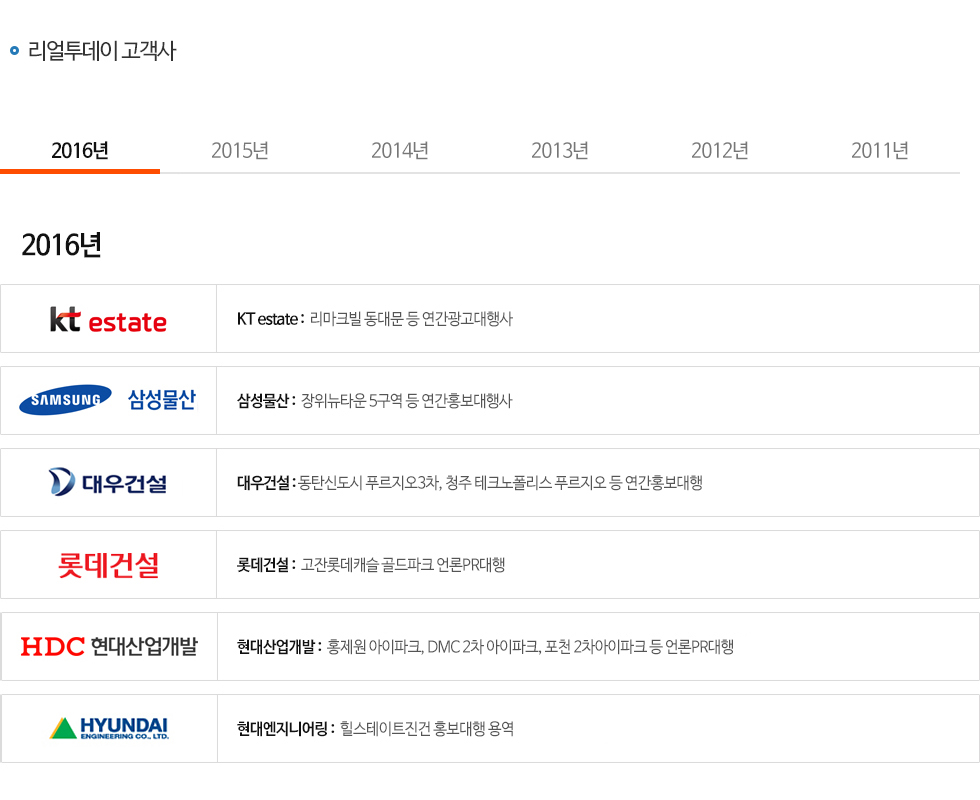Image resolution: width=980 pixels, height=800 pixels.
Task: Click the blue bullet before 리얼투데이 고객사
Action: pyautogui.click(x=14, y=51)
